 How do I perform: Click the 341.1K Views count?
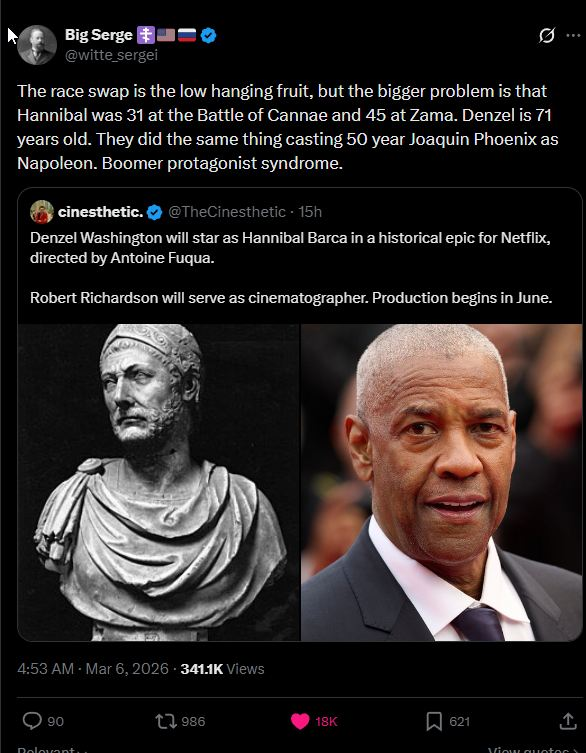tap(222, 669)
